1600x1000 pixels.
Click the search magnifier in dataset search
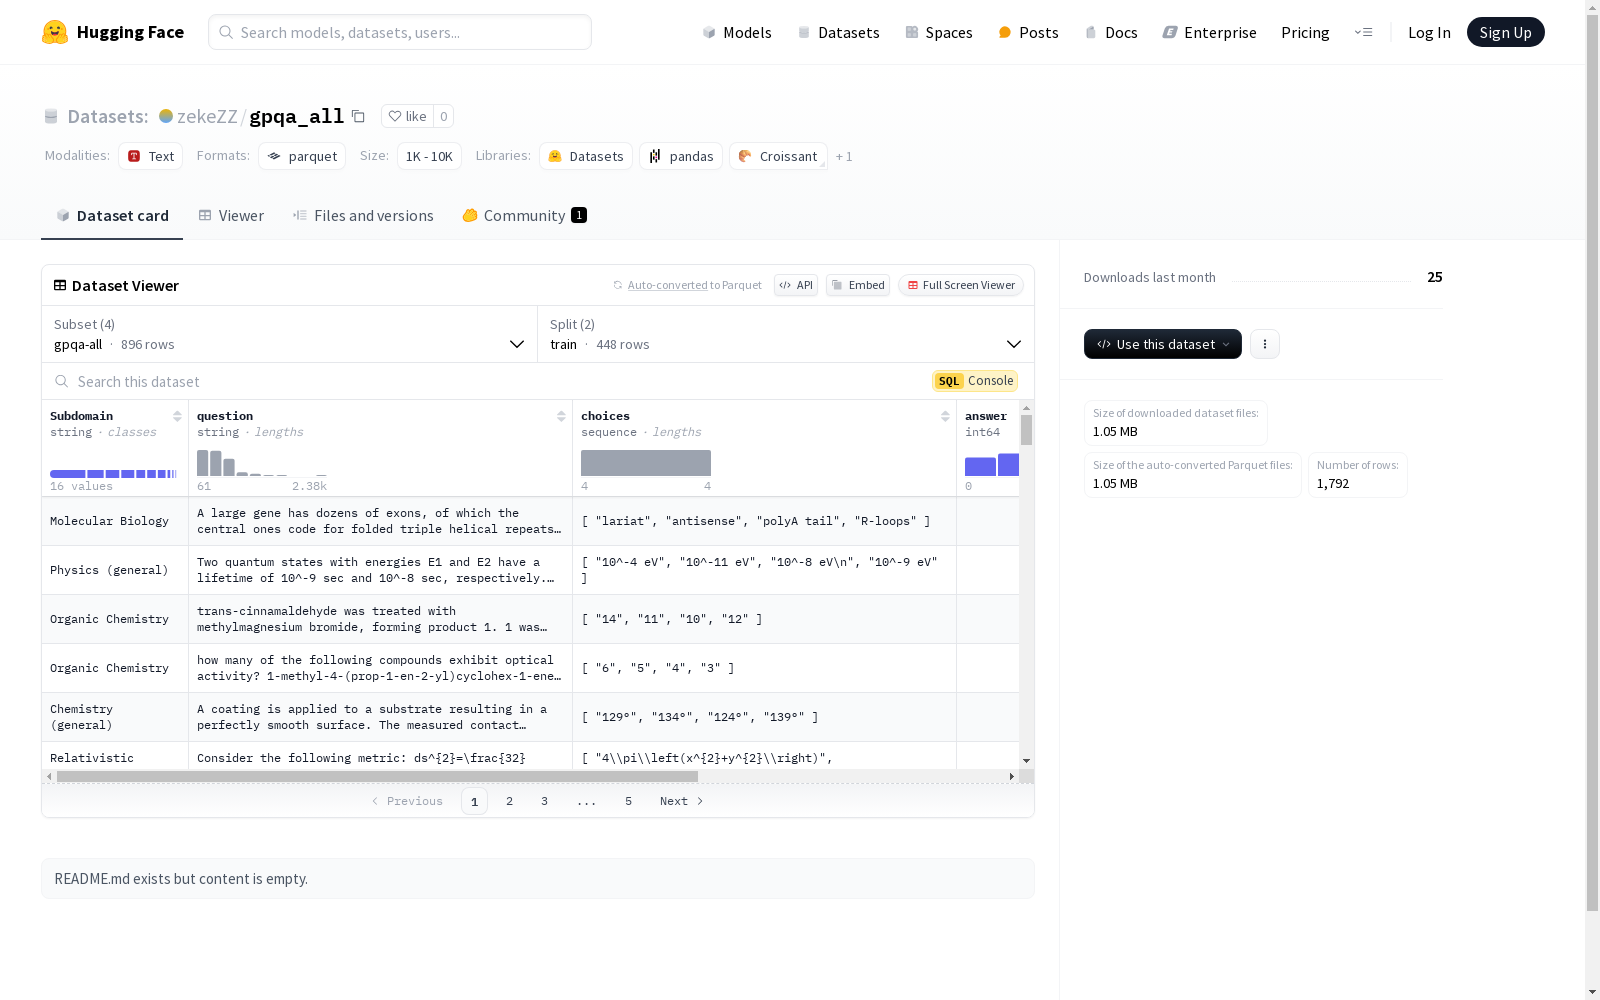(62, 381)
